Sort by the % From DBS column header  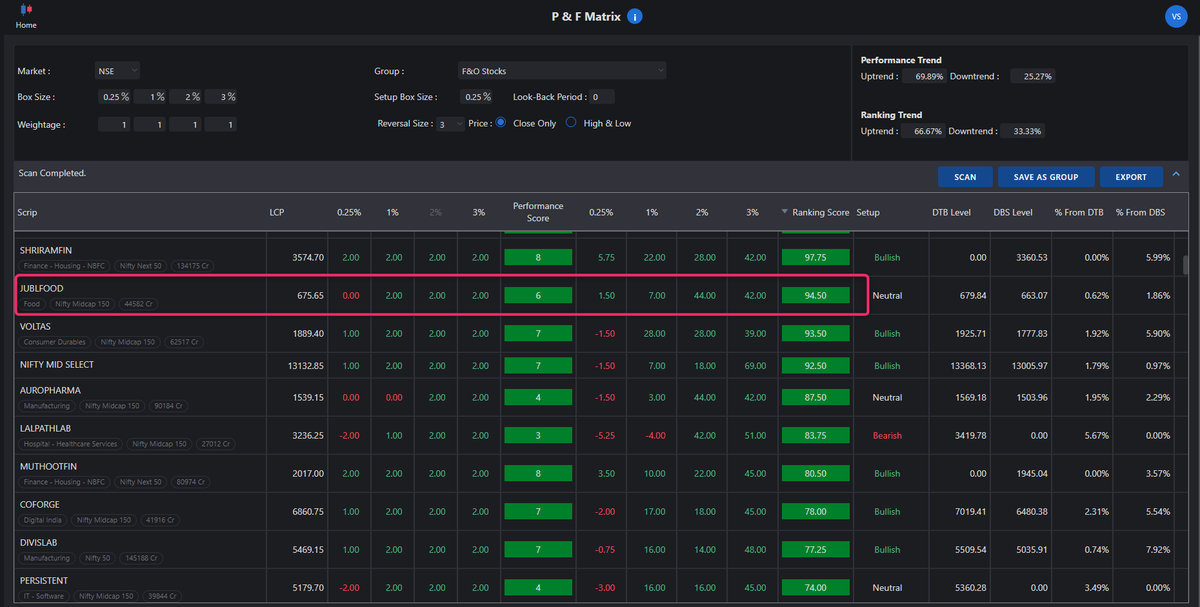pos(1140,213)
